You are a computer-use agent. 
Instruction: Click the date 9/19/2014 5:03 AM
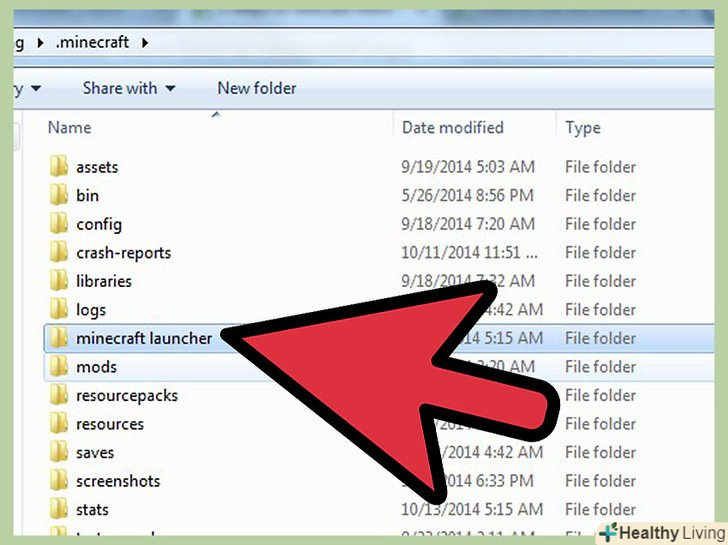pyautogui.click(x=468, y=167)
